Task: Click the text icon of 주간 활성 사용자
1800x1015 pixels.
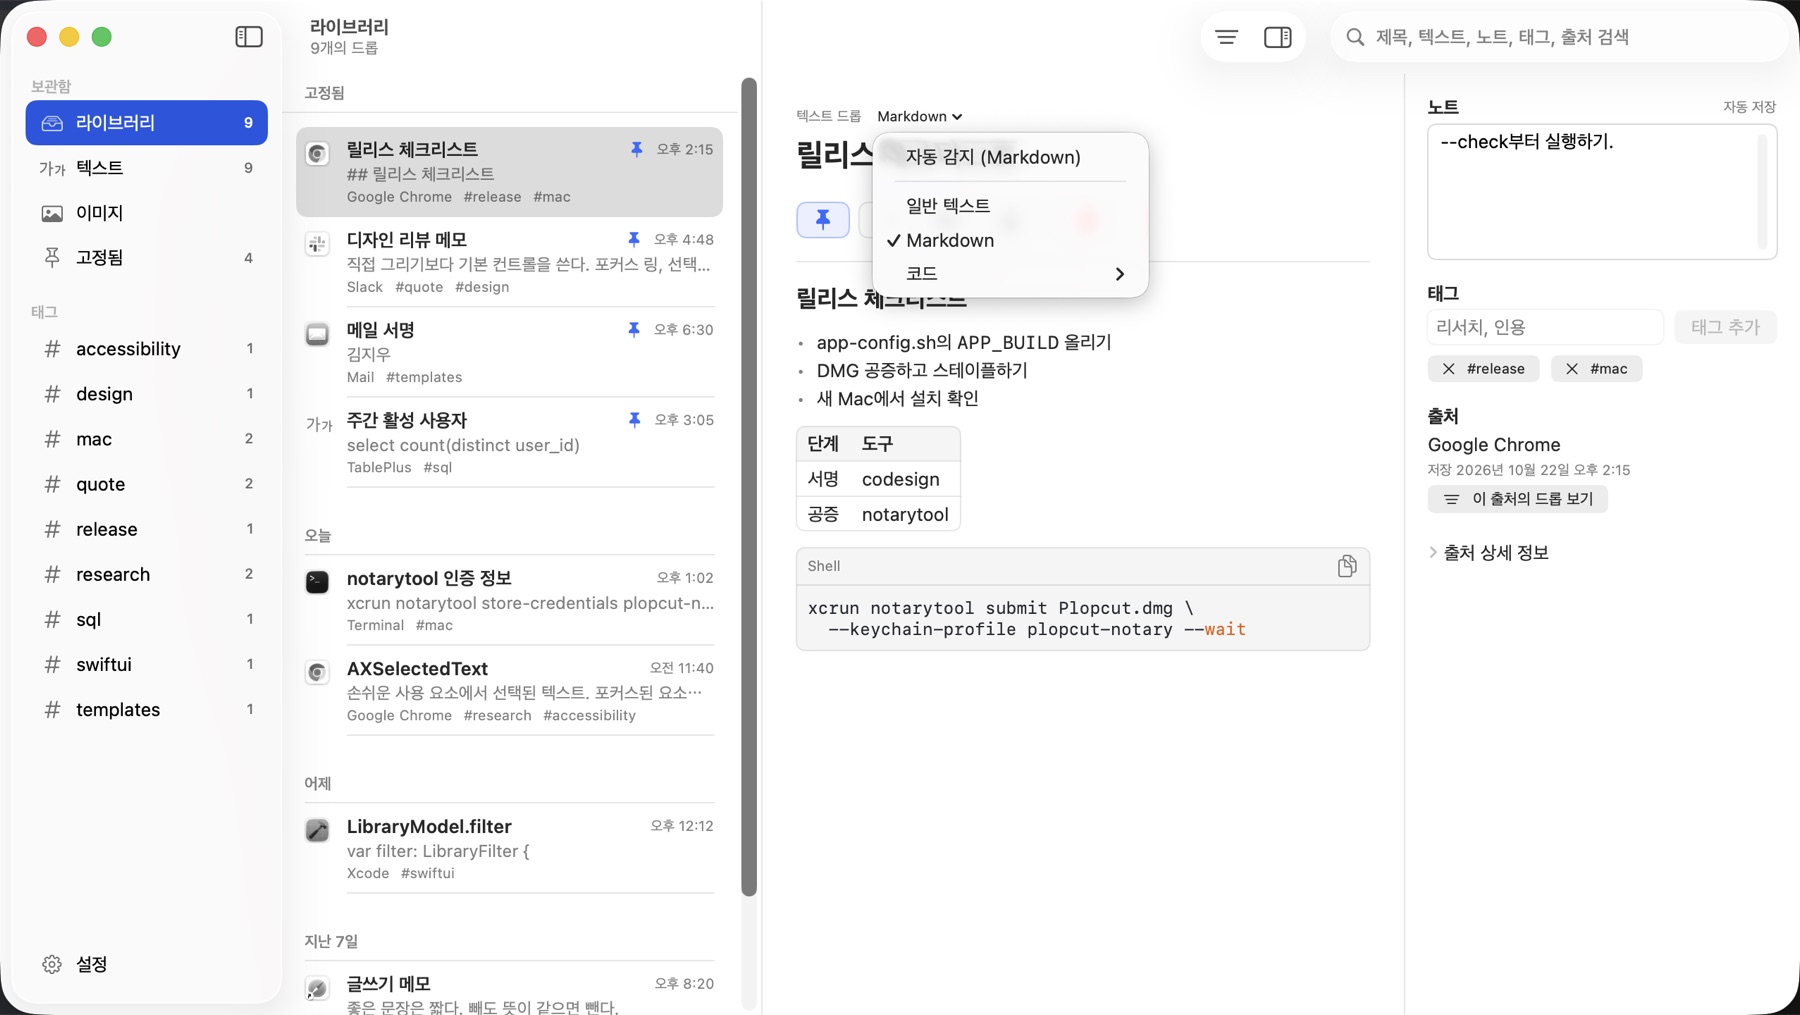Action: click(x=318, y=424)
